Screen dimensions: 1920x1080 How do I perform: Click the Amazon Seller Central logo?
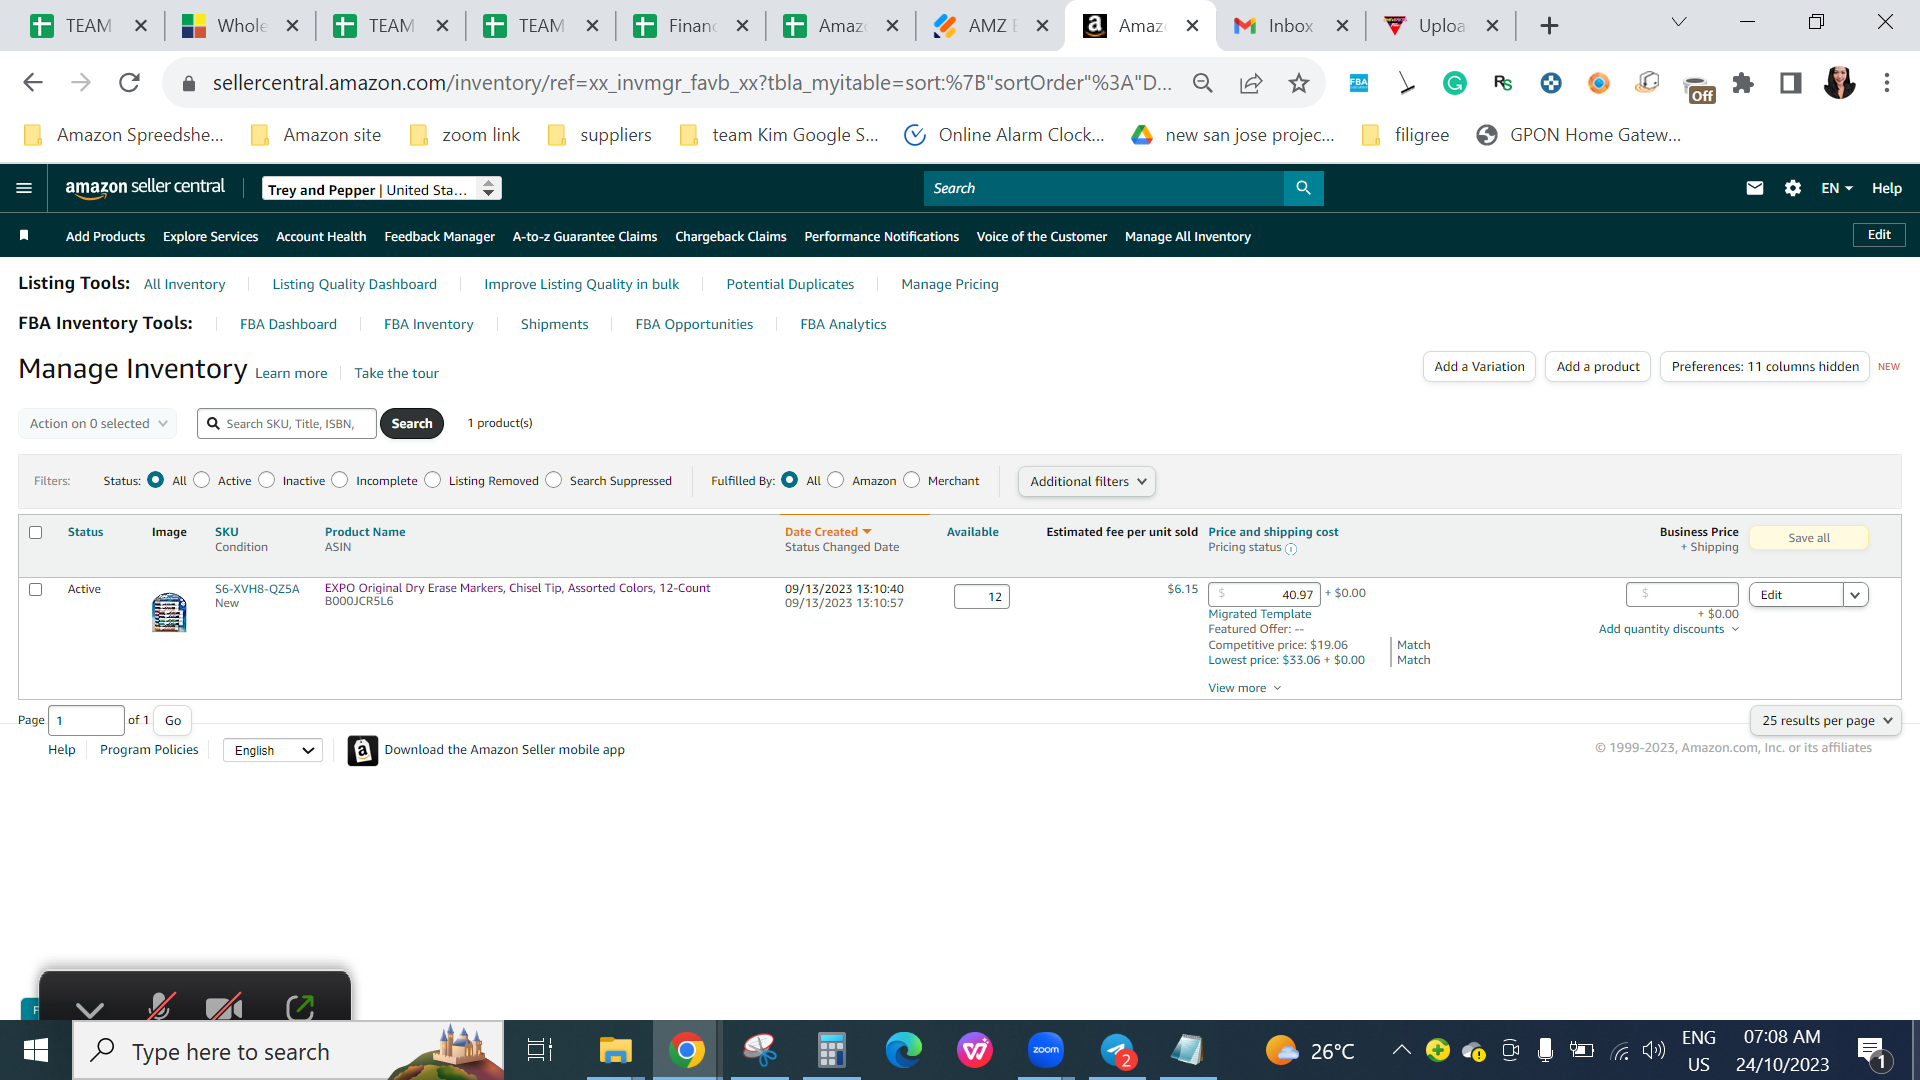coord(145,188)
